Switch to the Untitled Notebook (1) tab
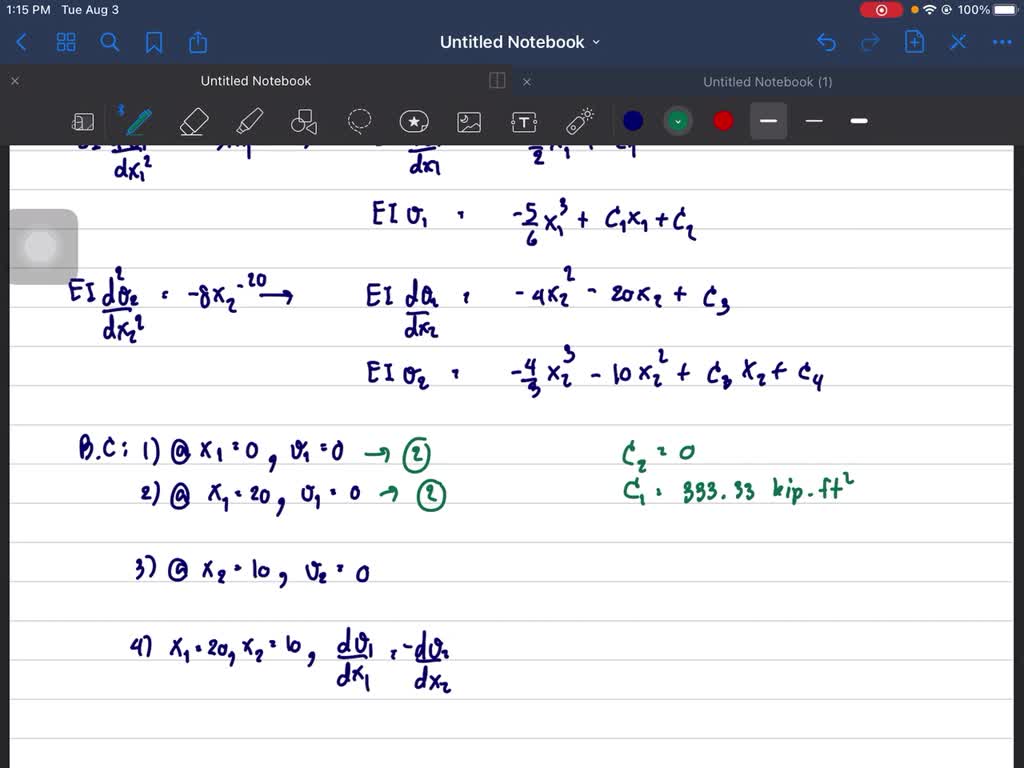 click(767, 81)
